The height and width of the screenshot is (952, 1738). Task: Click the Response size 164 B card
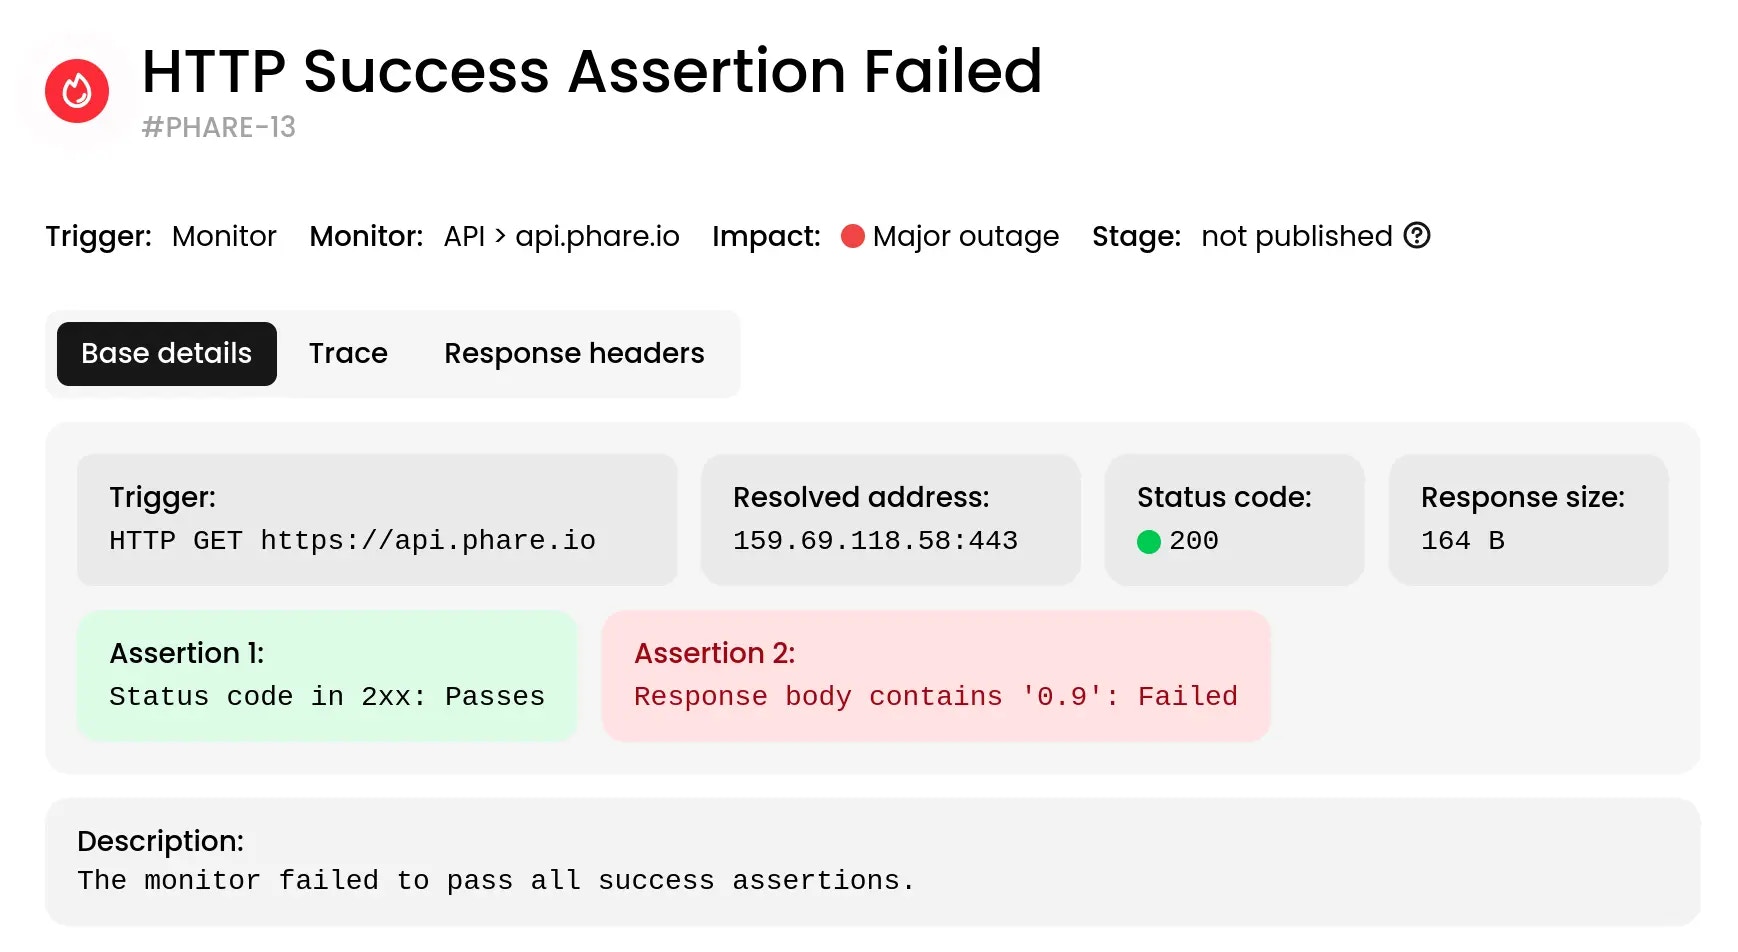click(1528, 520)
